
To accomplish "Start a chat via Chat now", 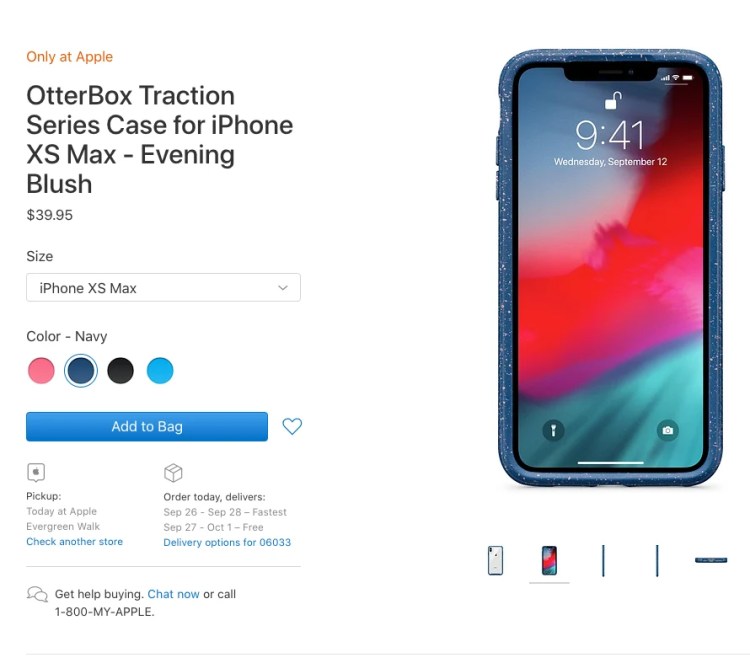I will (x=173, y=594).
